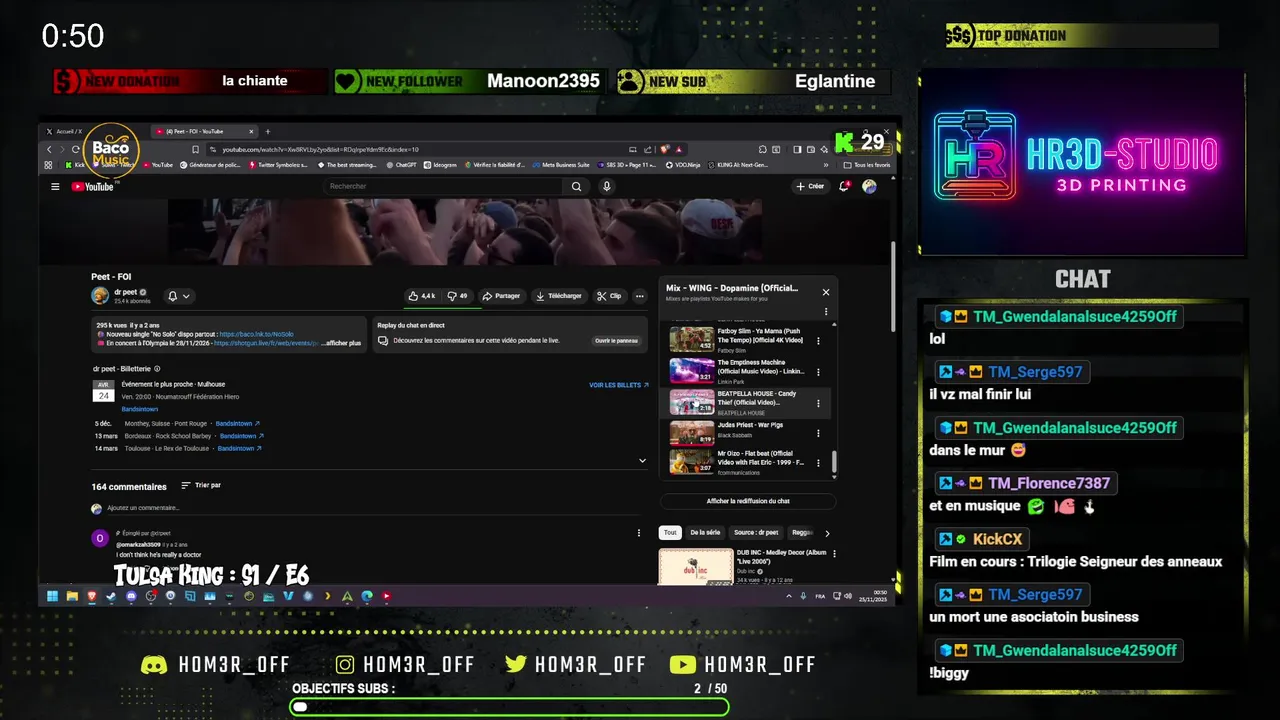Image resolution: width=1280 pixels, height=720 pixels.
Task: Open the YouTube hamburger guide menu
Action: 55,186
